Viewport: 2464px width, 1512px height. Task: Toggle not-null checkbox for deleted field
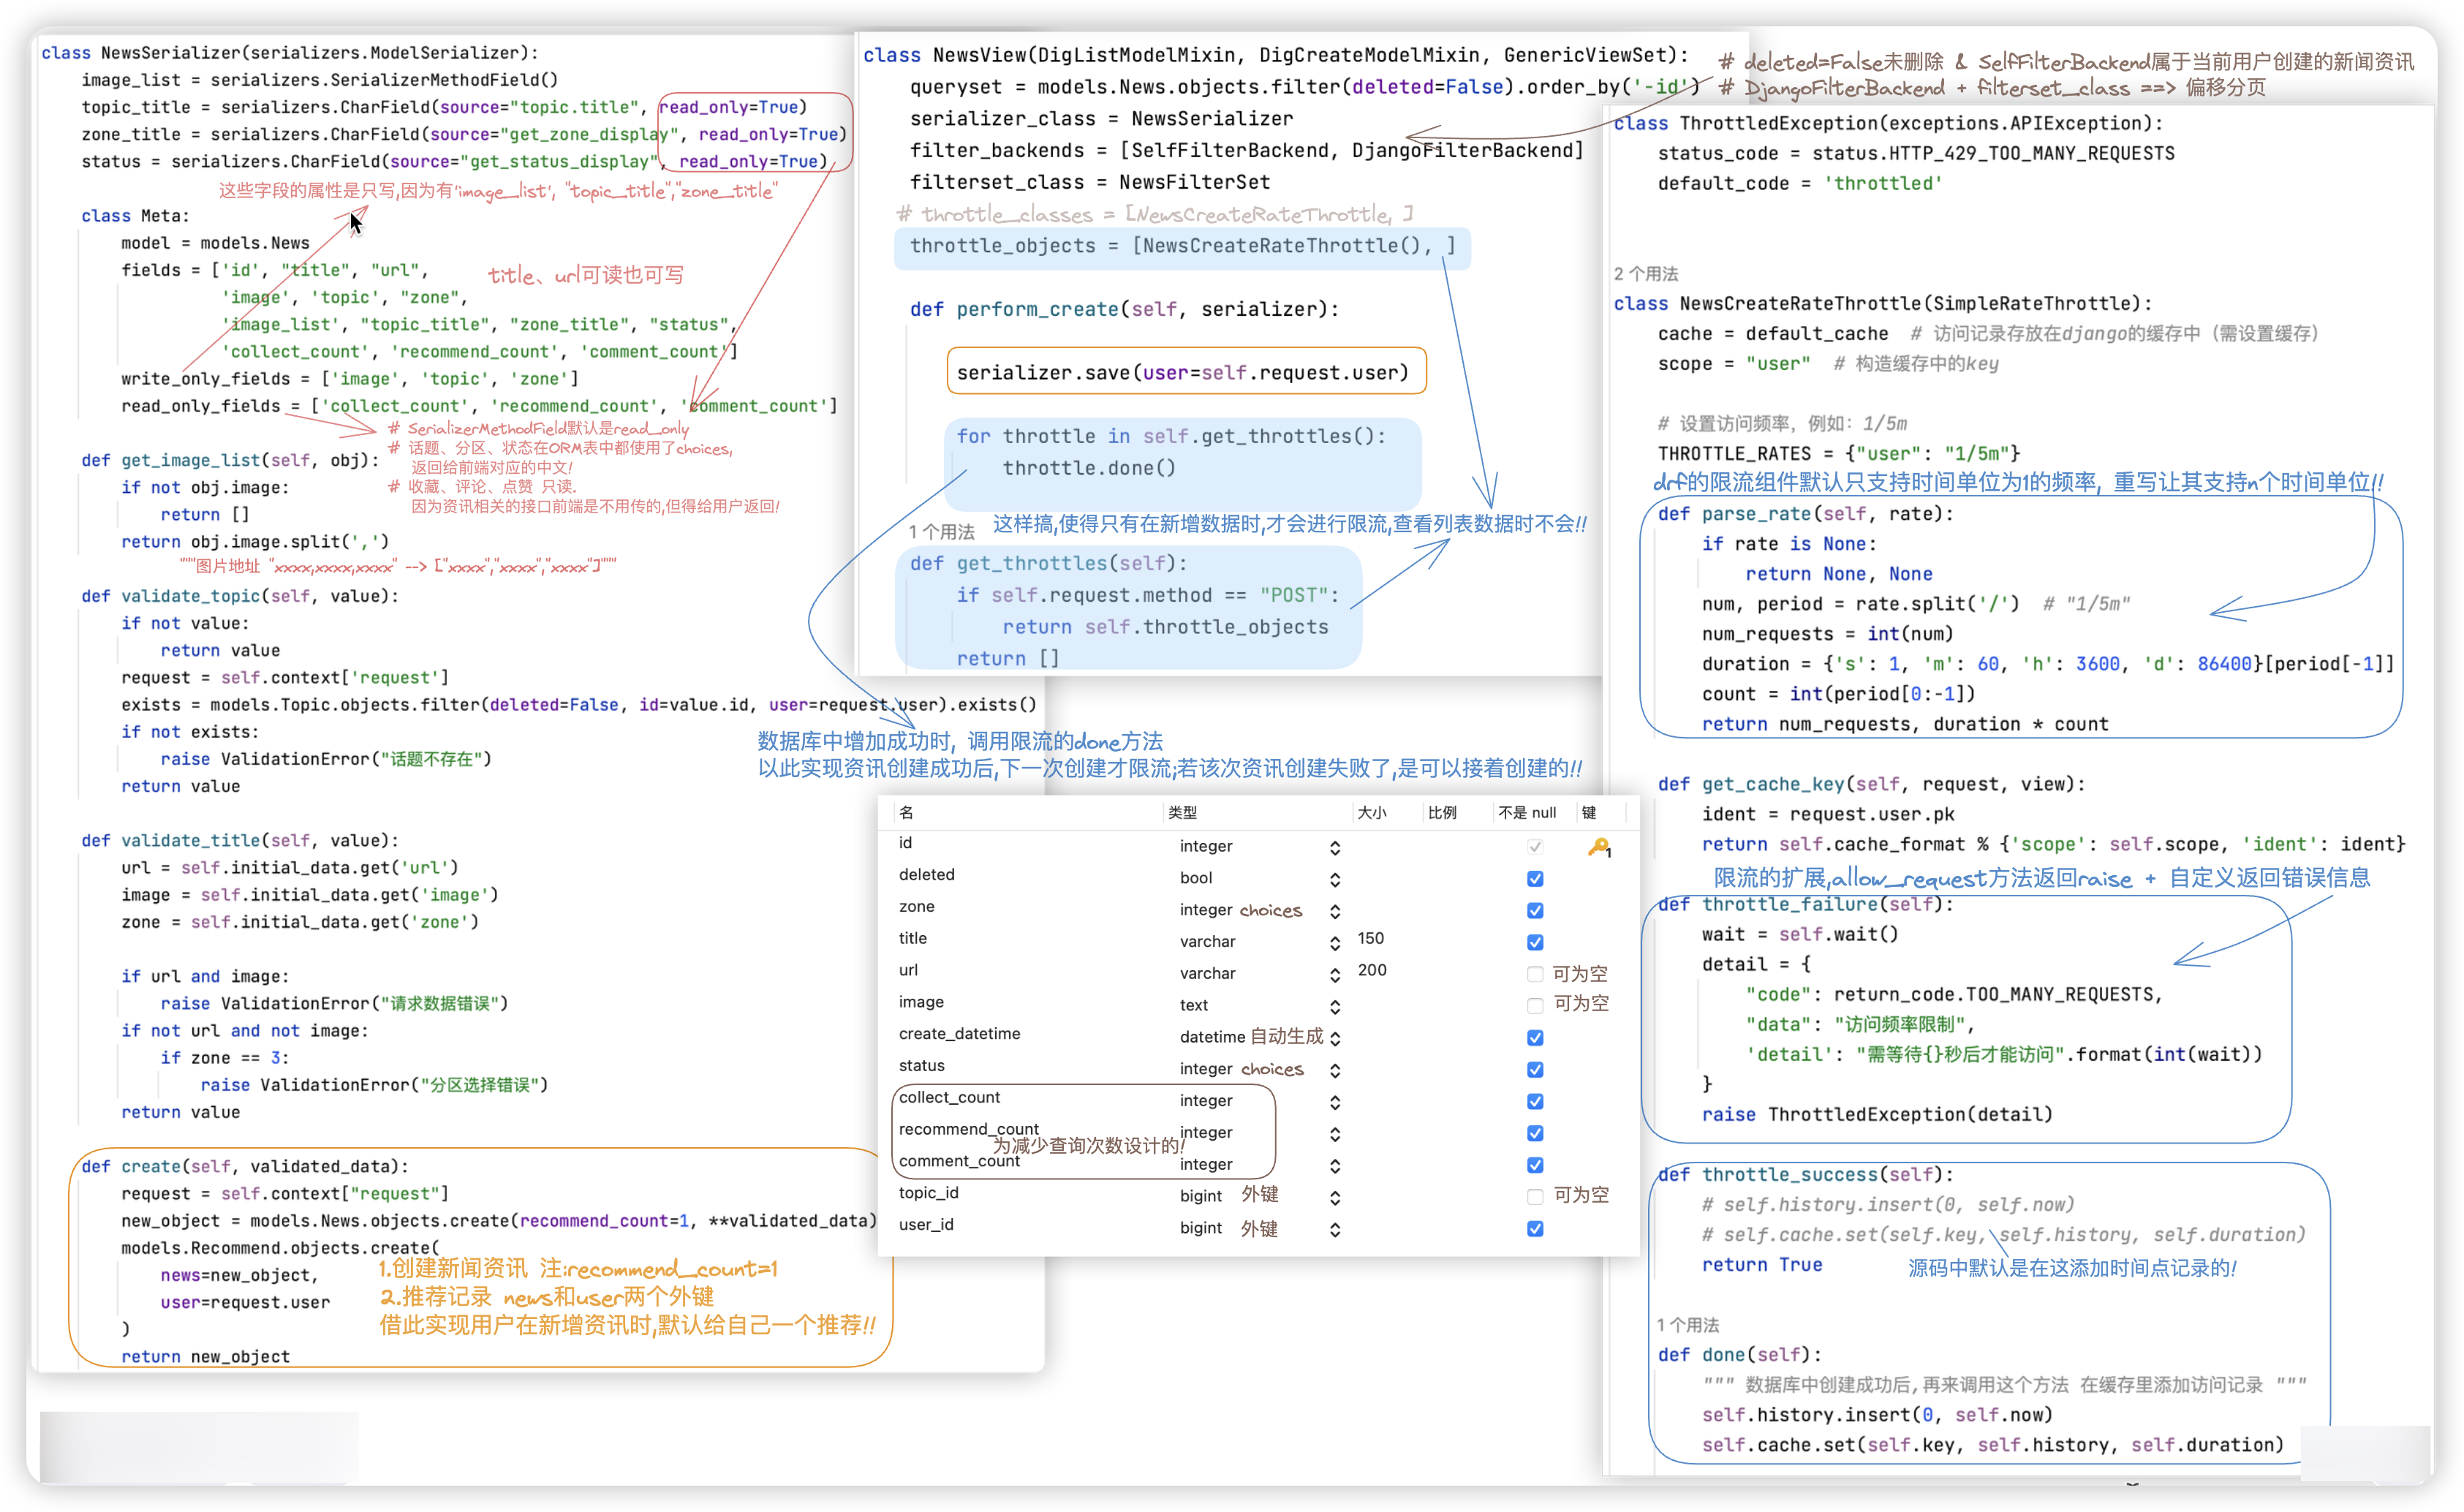[x=1535, y=879]
